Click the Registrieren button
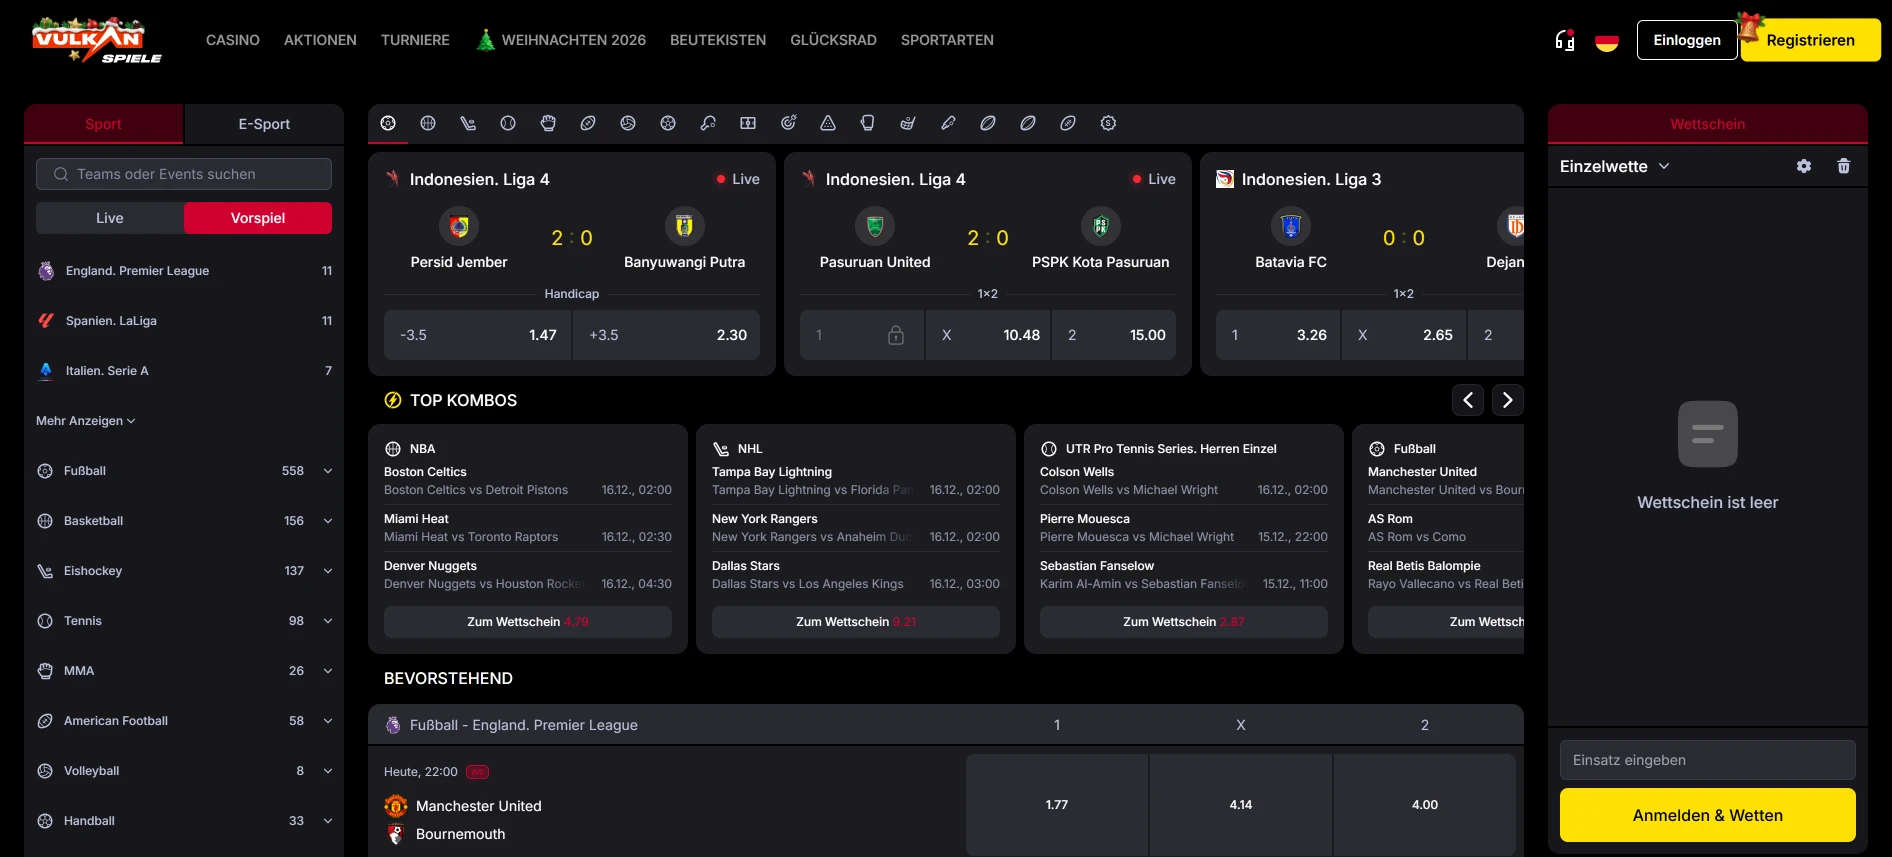1892x857 pixels. 1810,40
